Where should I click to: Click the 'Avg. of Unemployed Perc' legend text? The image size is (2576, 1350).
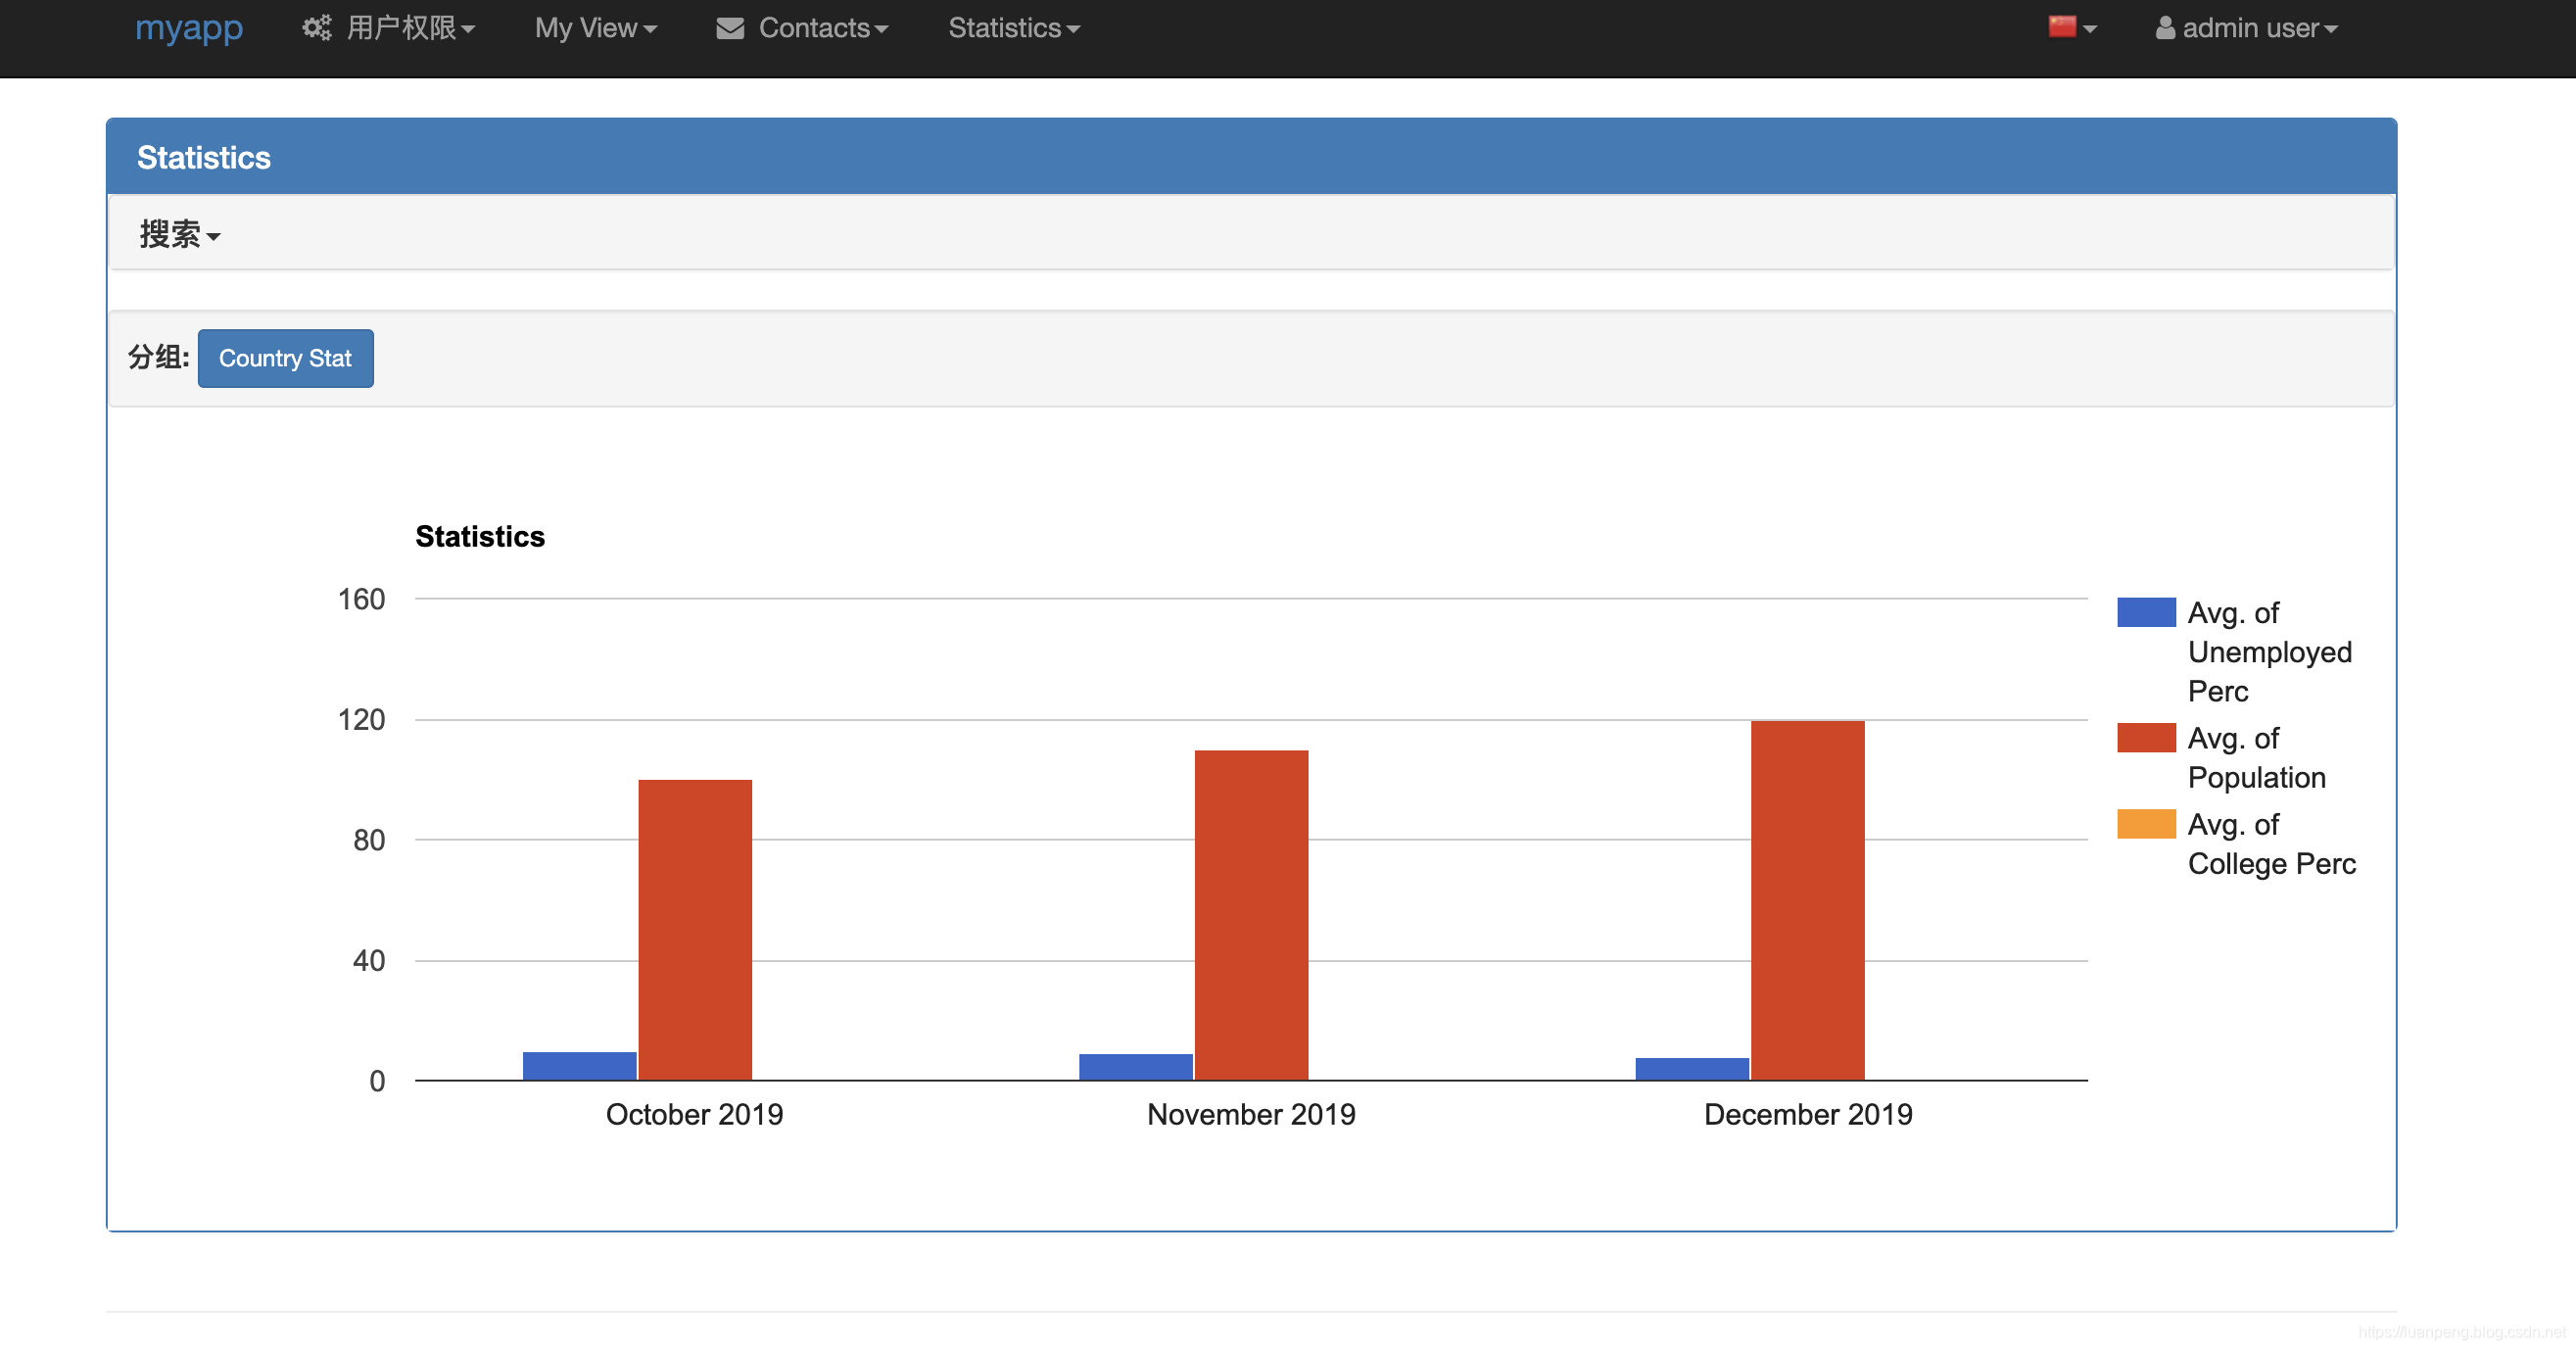tap(2269, 652)
